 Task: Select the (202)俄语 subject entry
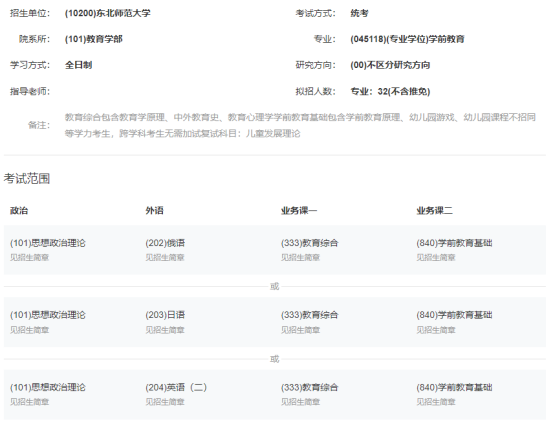pos(165,243)
